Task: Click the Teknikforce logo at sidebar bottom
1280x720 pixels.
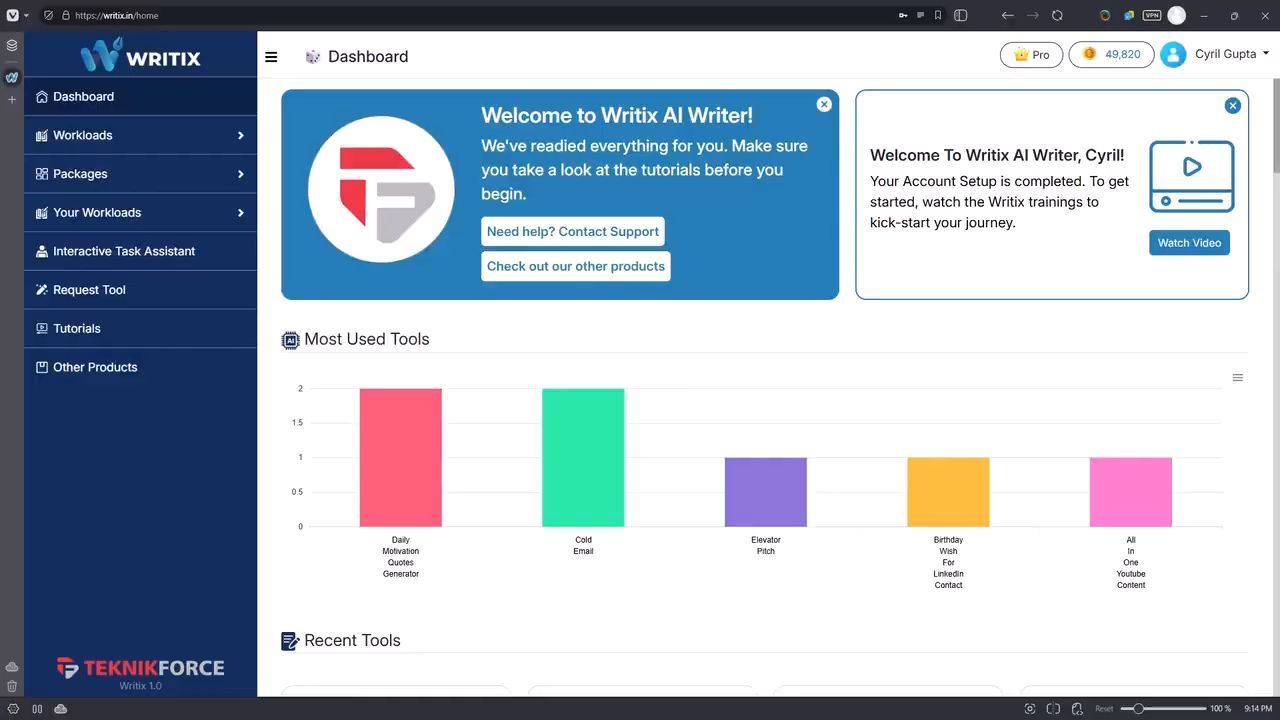Action: click(140, 668)
